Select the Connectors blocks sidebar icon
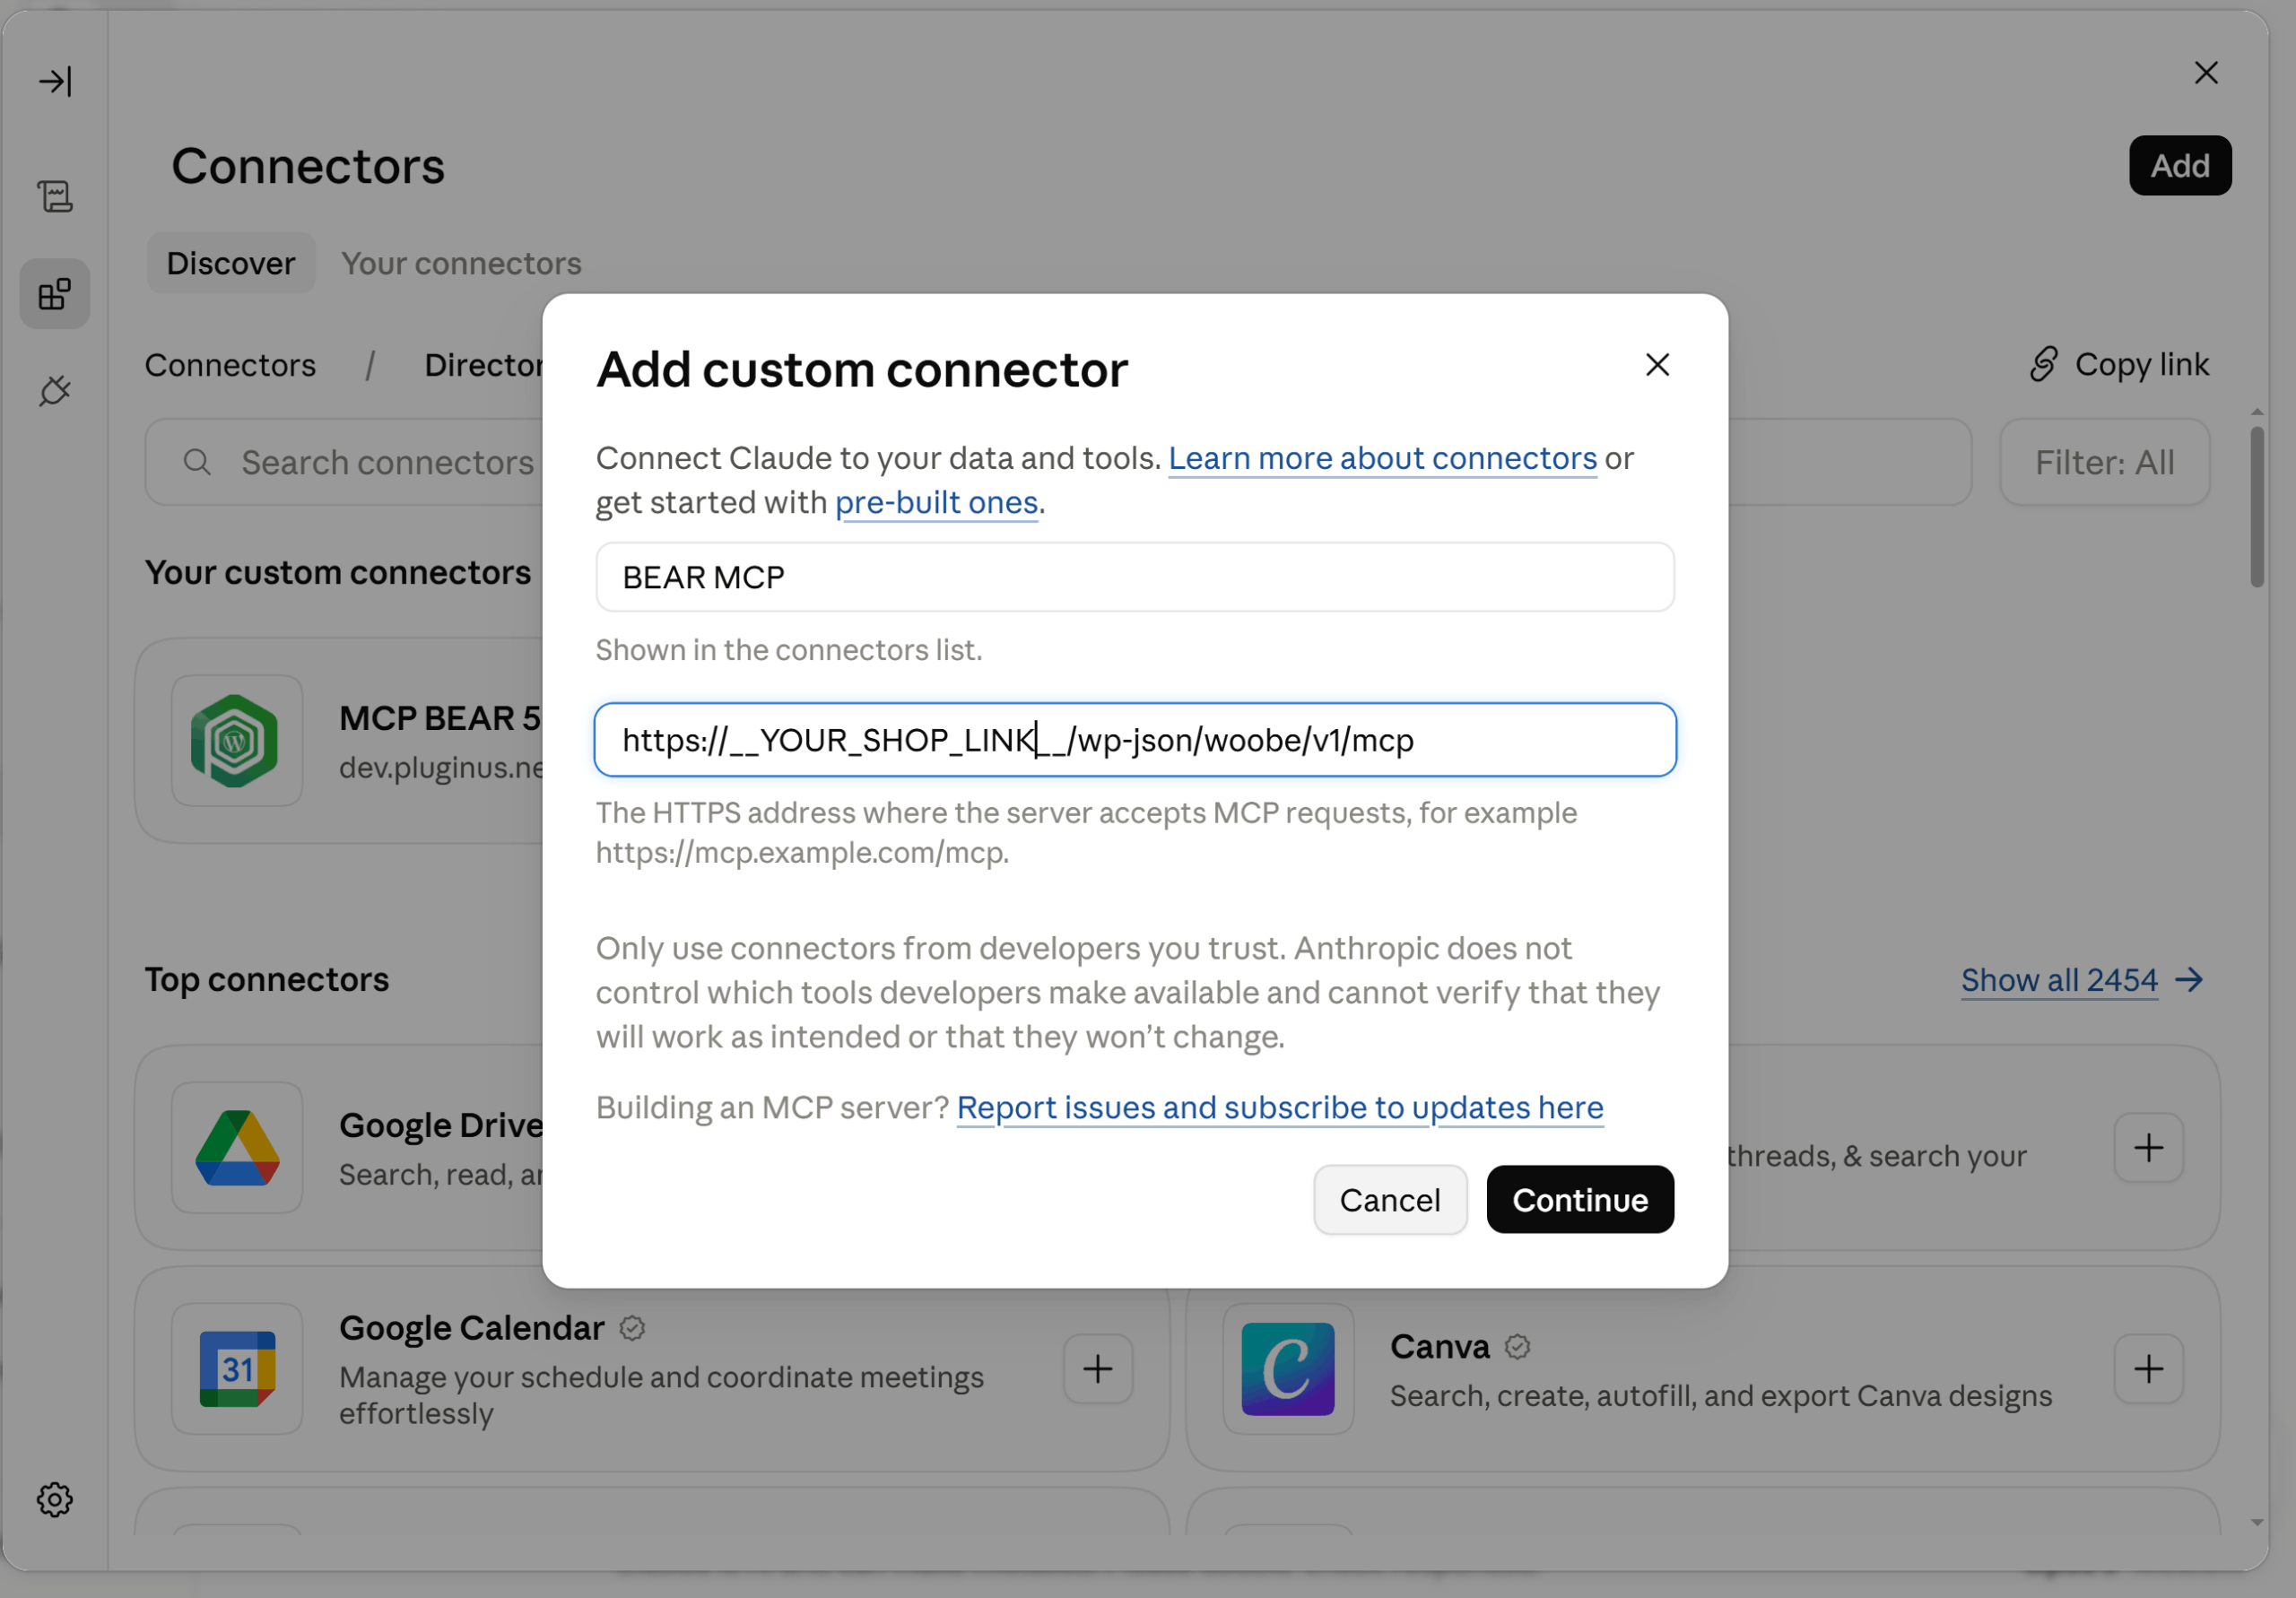Image resolution: width=2296 pixels, height=1598 pixels. [x=55, y=294]
